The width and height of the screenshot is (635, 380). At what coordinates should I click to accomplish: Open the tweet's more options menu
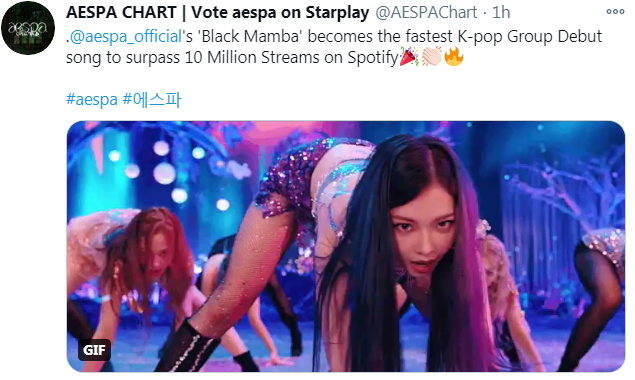point(615,12)
